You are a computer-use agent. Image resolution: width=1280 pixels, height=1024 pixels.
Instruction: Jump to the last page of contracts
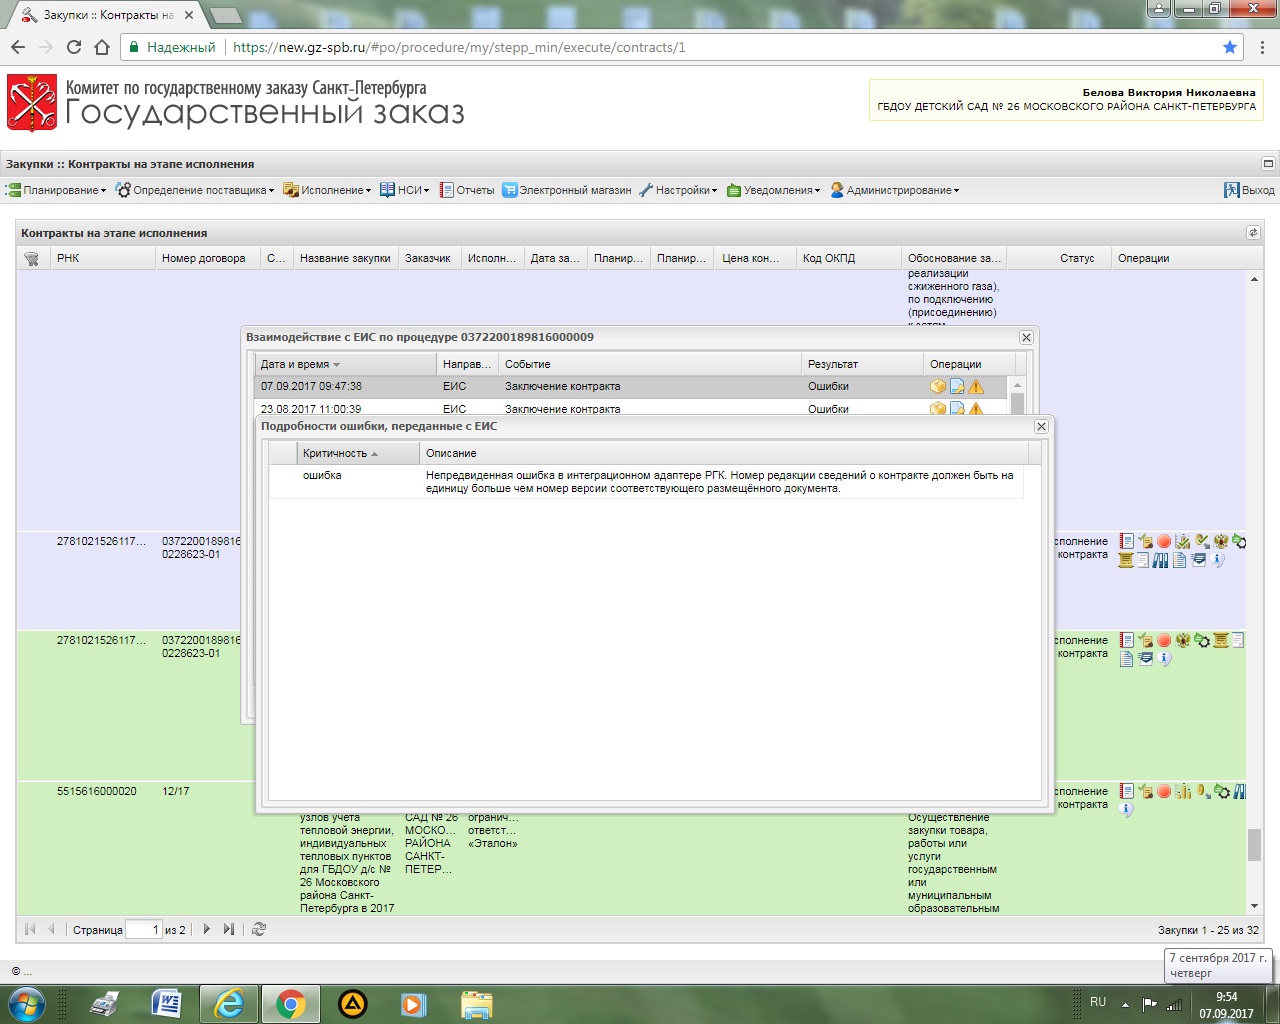point(229,929)
